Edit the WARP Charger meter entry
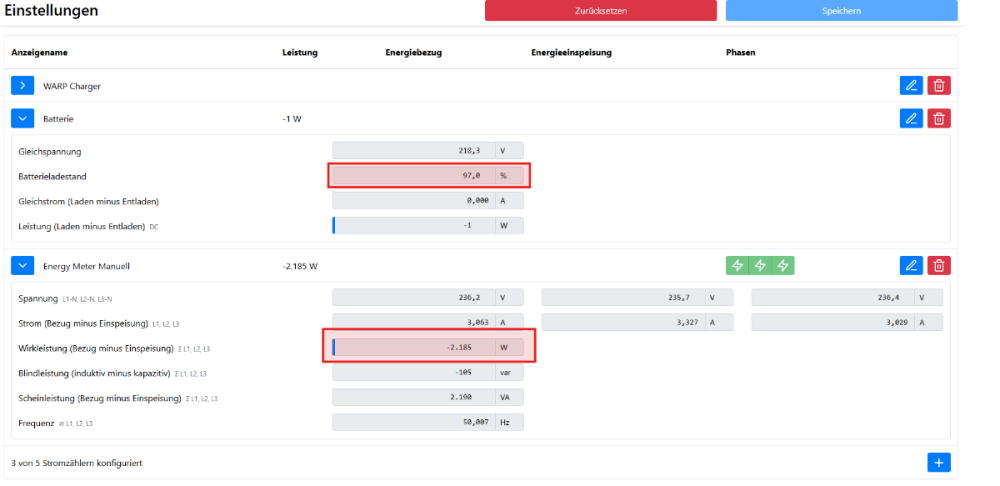The height and width of the screenshot is (486, 1000). pyautogui.click(x=911, y=86)
